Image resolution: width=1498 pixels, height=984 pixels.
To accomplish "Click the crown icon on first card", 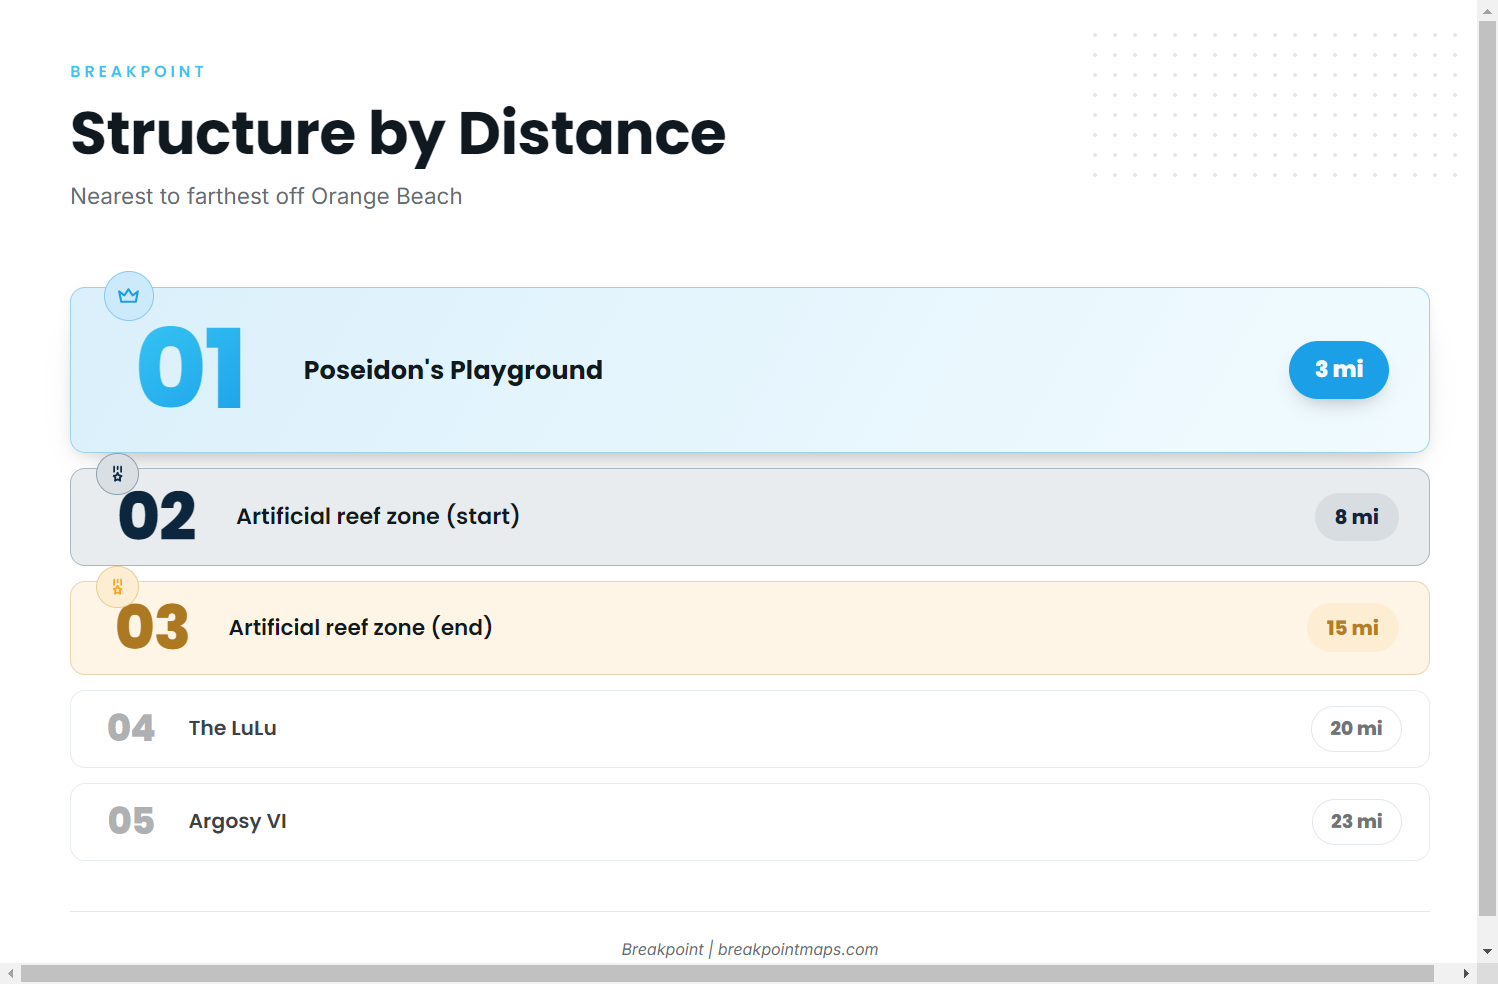I will [x=129, y=296].
